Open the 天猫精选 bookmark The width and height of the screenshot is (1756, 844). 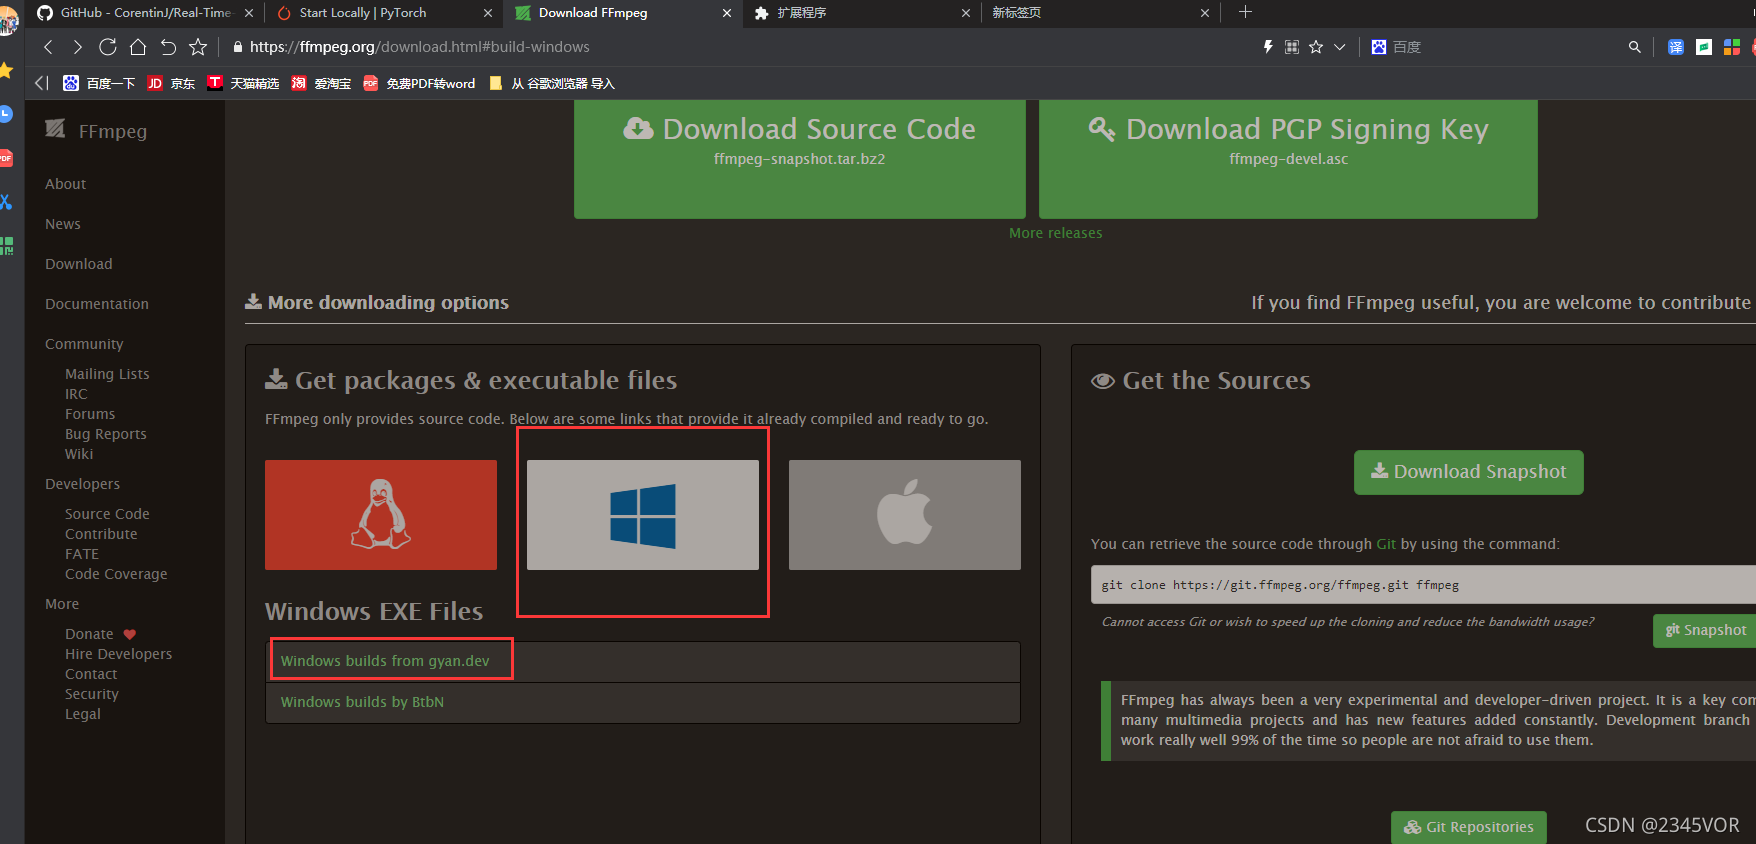(x=243, y=83)
